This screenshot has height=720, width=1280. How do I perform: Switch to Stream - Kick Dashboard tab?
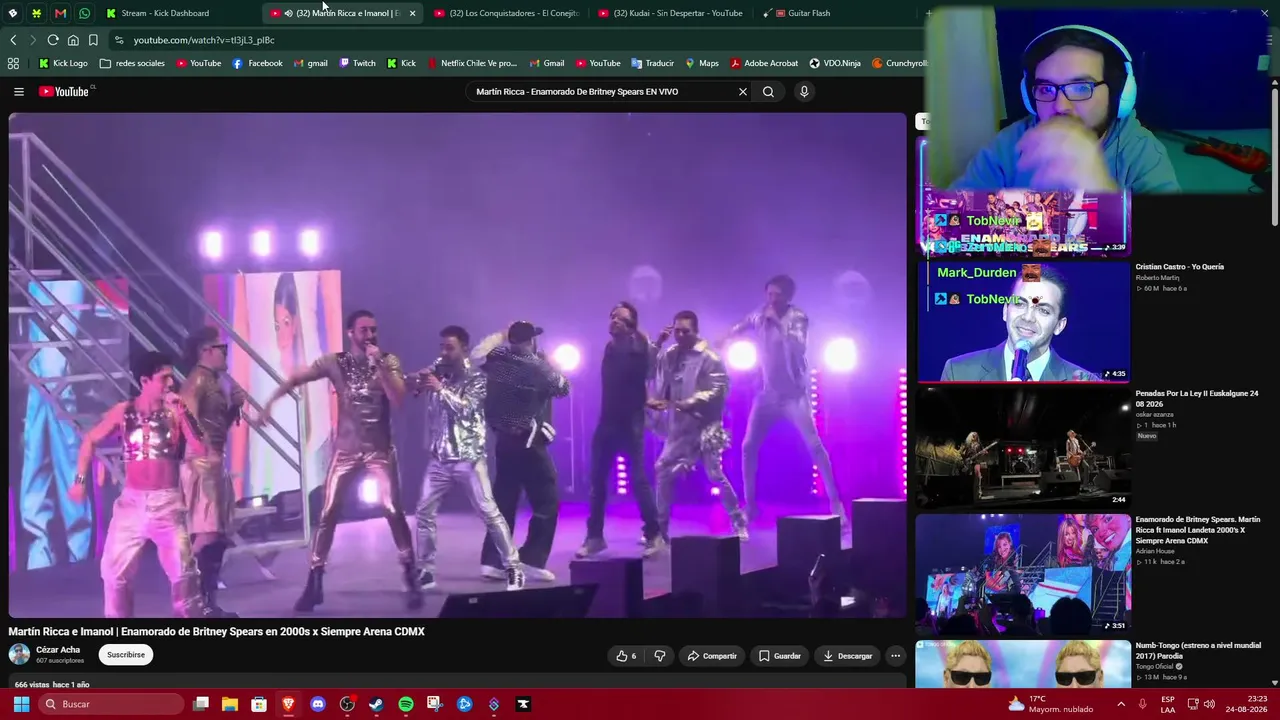(x=165, y=13)
